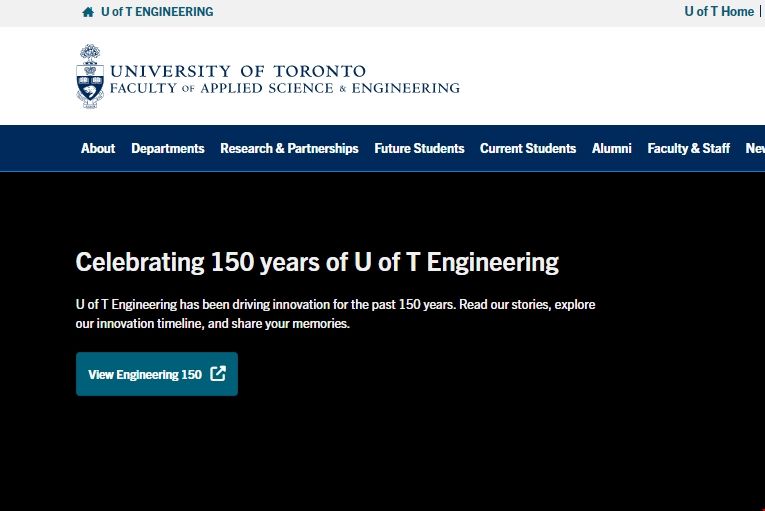Click the University of Toronto crest logo

(90, 76)
